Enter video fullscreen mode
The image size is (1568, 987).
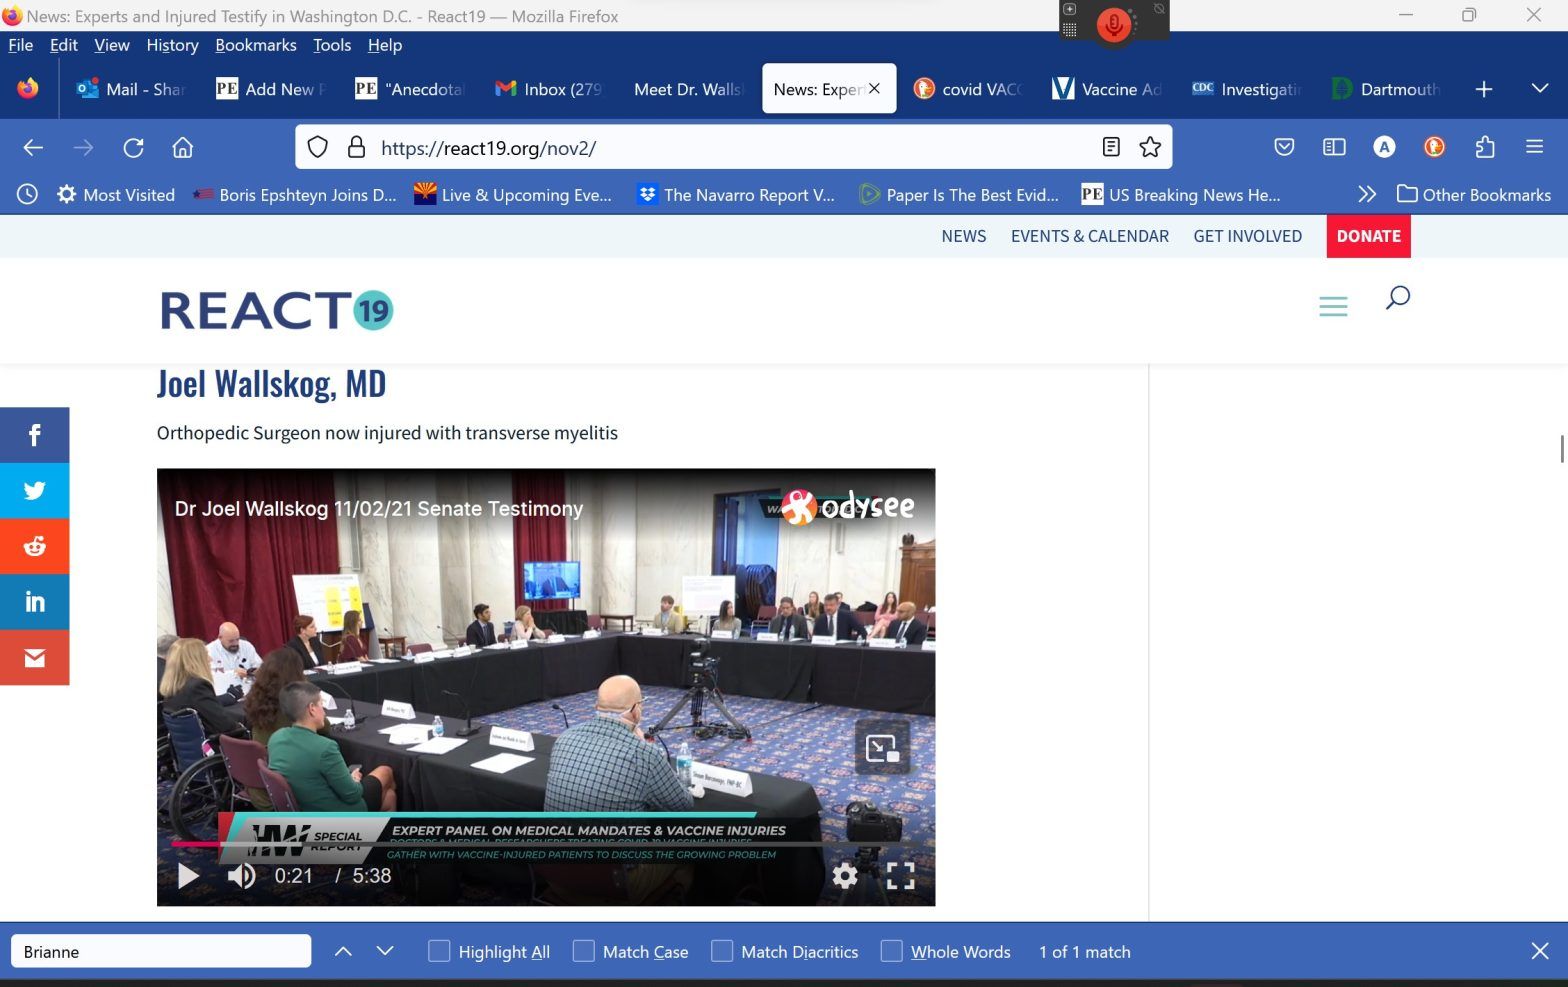tap(901, 876)
